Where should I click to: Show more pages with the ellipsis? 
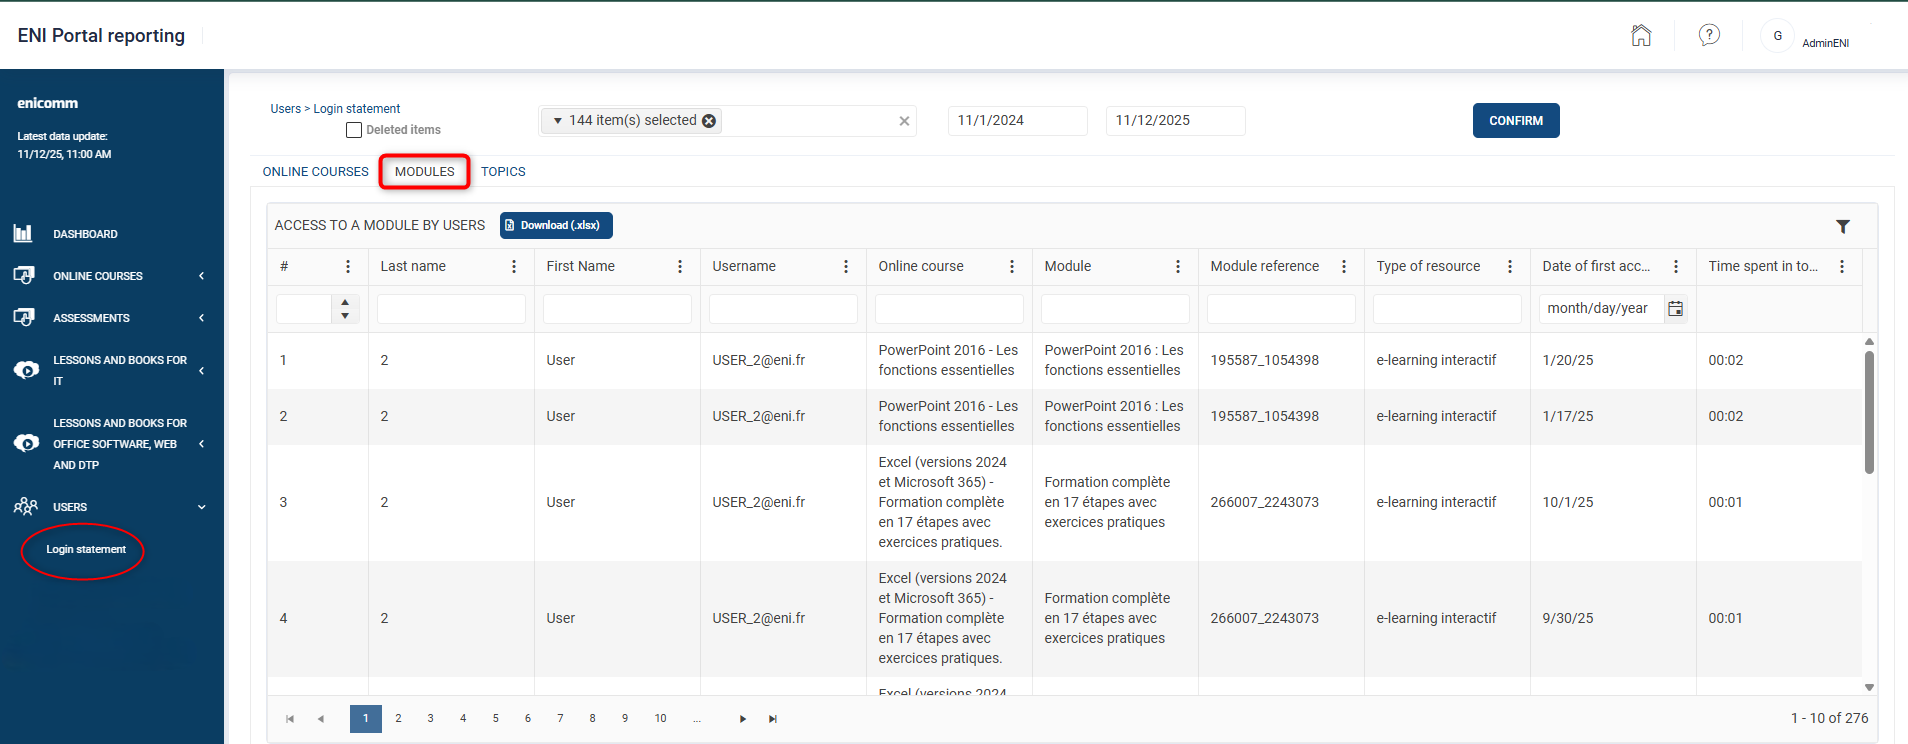click(x=696, y=719)
